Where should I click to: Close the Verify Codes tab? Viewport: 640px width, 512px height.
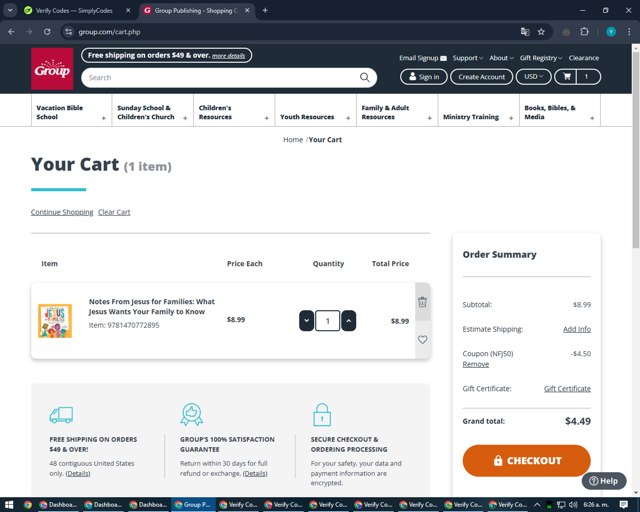(x=128, y=11)
